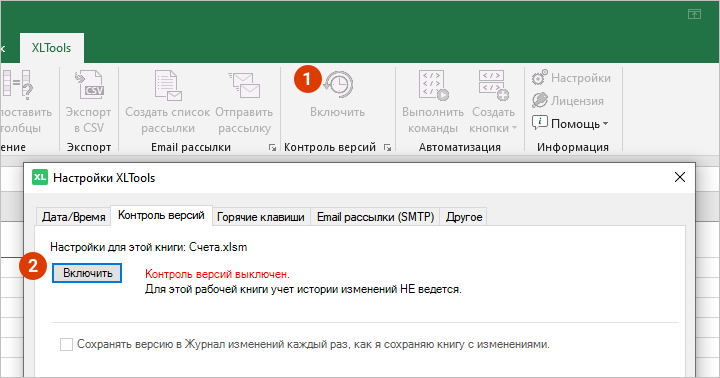720x378 pixels.
Task: Open Настройки gear in ribbon
Action: click(571, 78)
